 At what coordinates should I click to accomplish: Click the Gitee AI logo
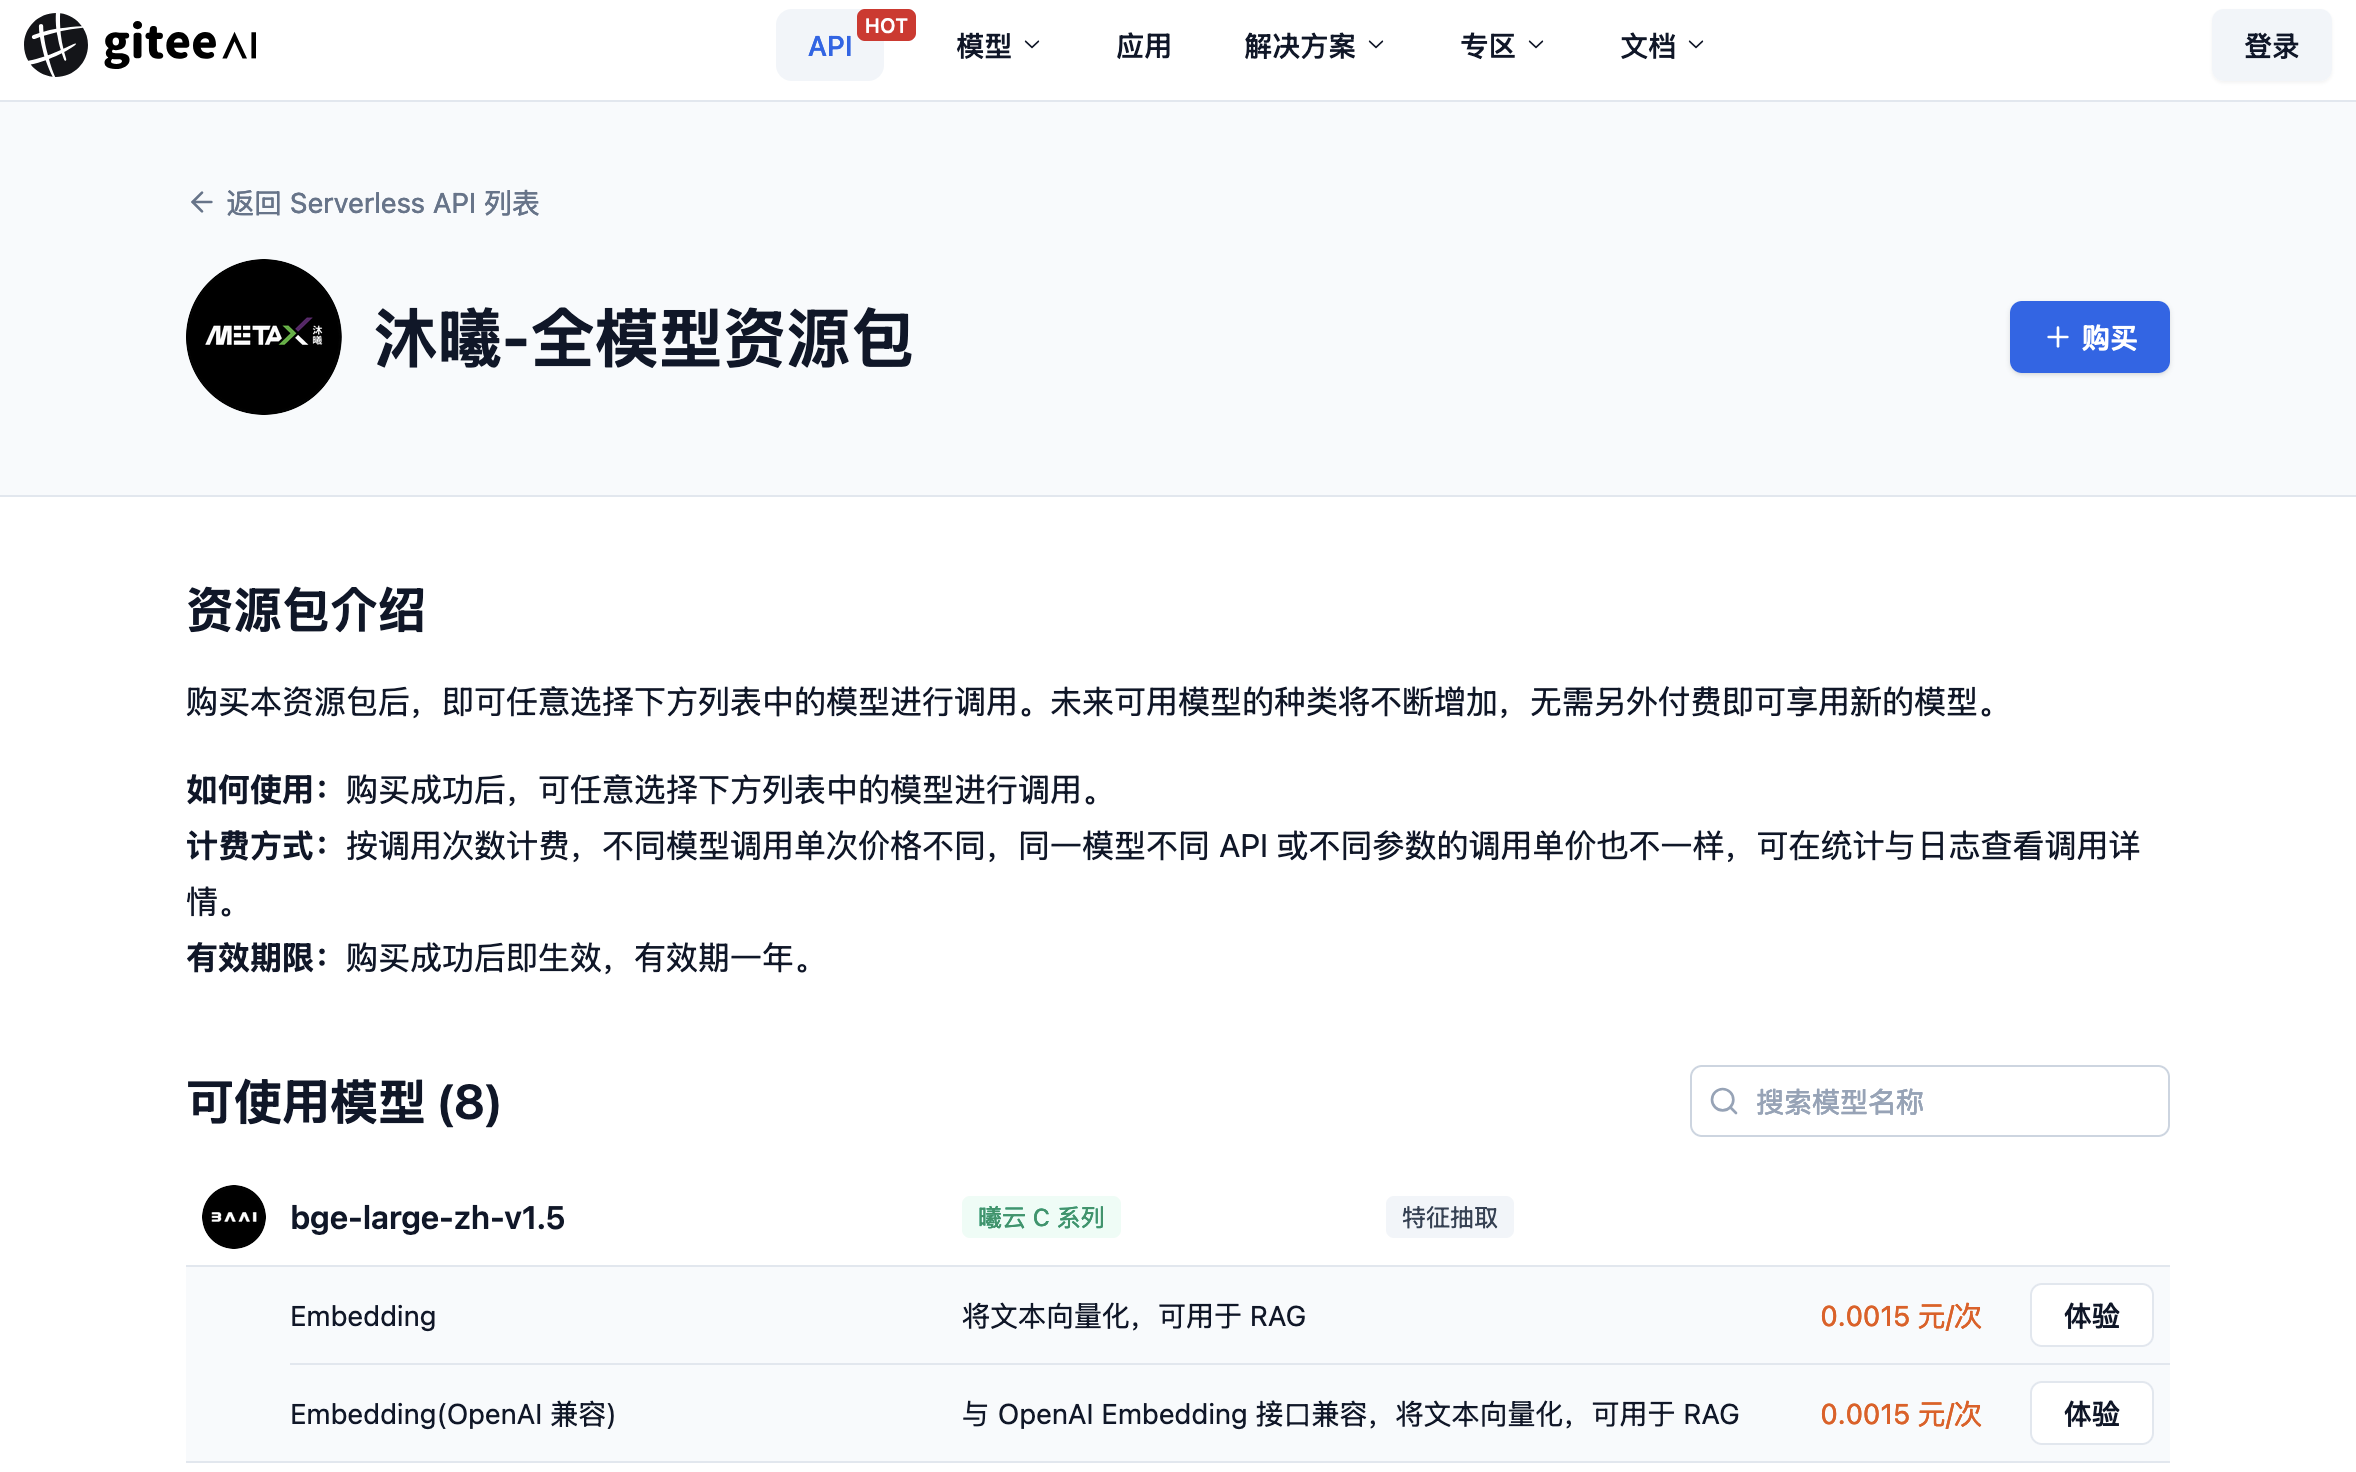point(141,45)
